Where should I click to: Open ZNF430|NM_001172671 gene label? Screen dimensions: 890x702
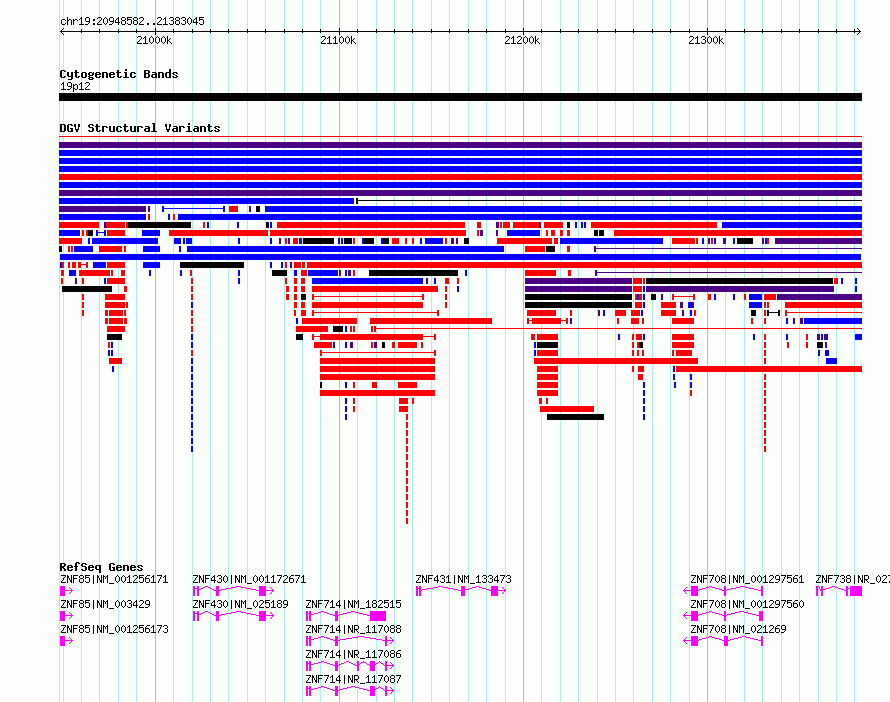(249, 579)
